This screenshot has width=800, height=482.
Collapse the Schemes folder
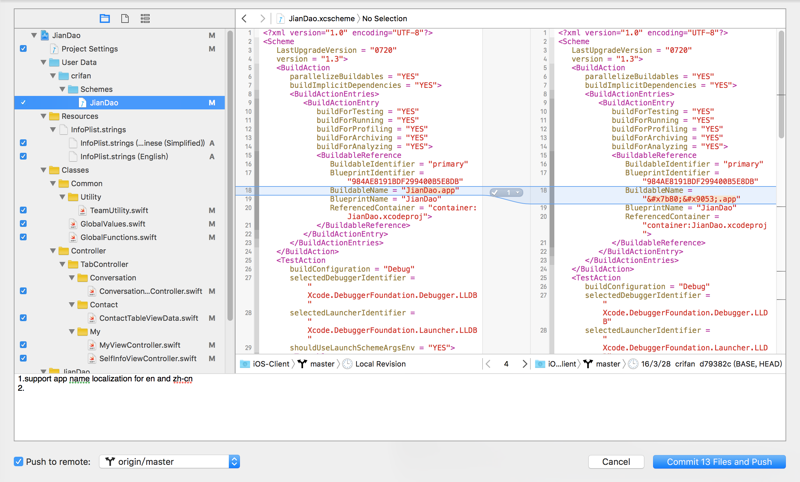coord(62,89)
